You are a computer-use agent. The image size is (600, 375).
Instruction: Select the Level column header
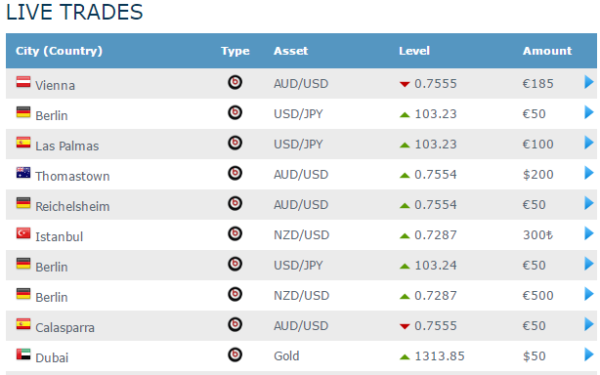[x=414, y=51]
